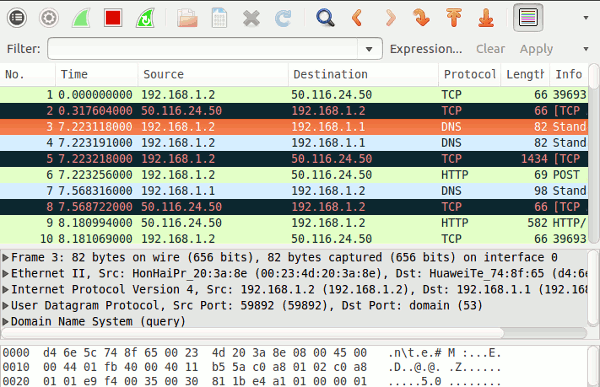Sort by Info column header
600x387 pixels.
[569, 74]
